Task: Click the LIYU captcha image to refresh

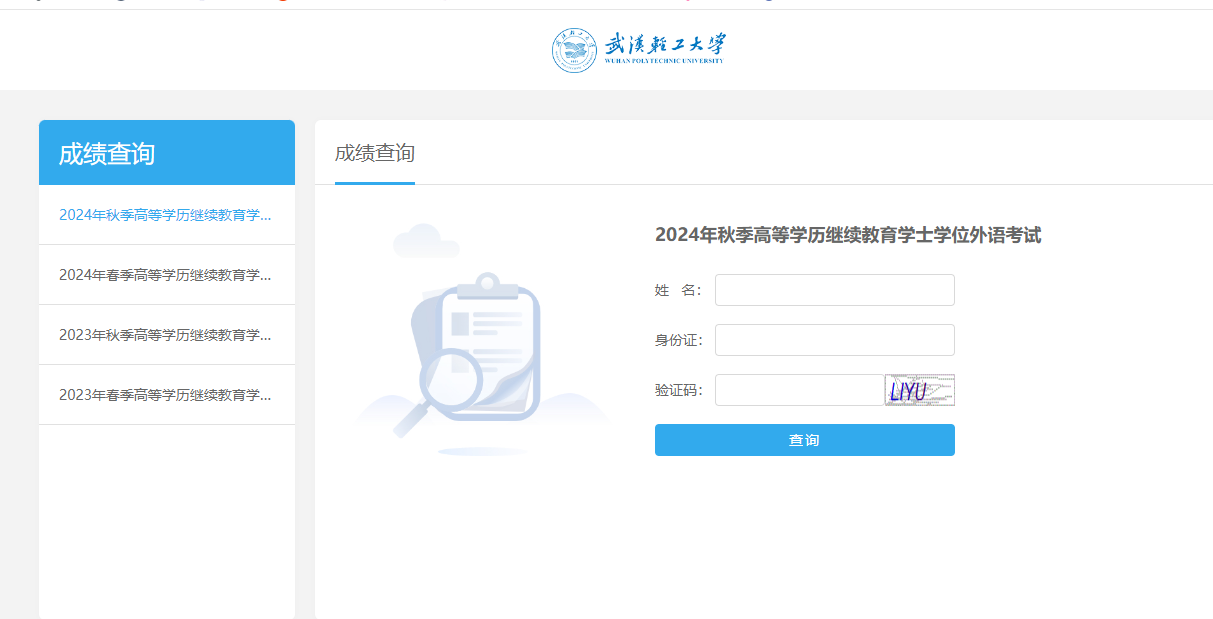Action: click(918, 389)
